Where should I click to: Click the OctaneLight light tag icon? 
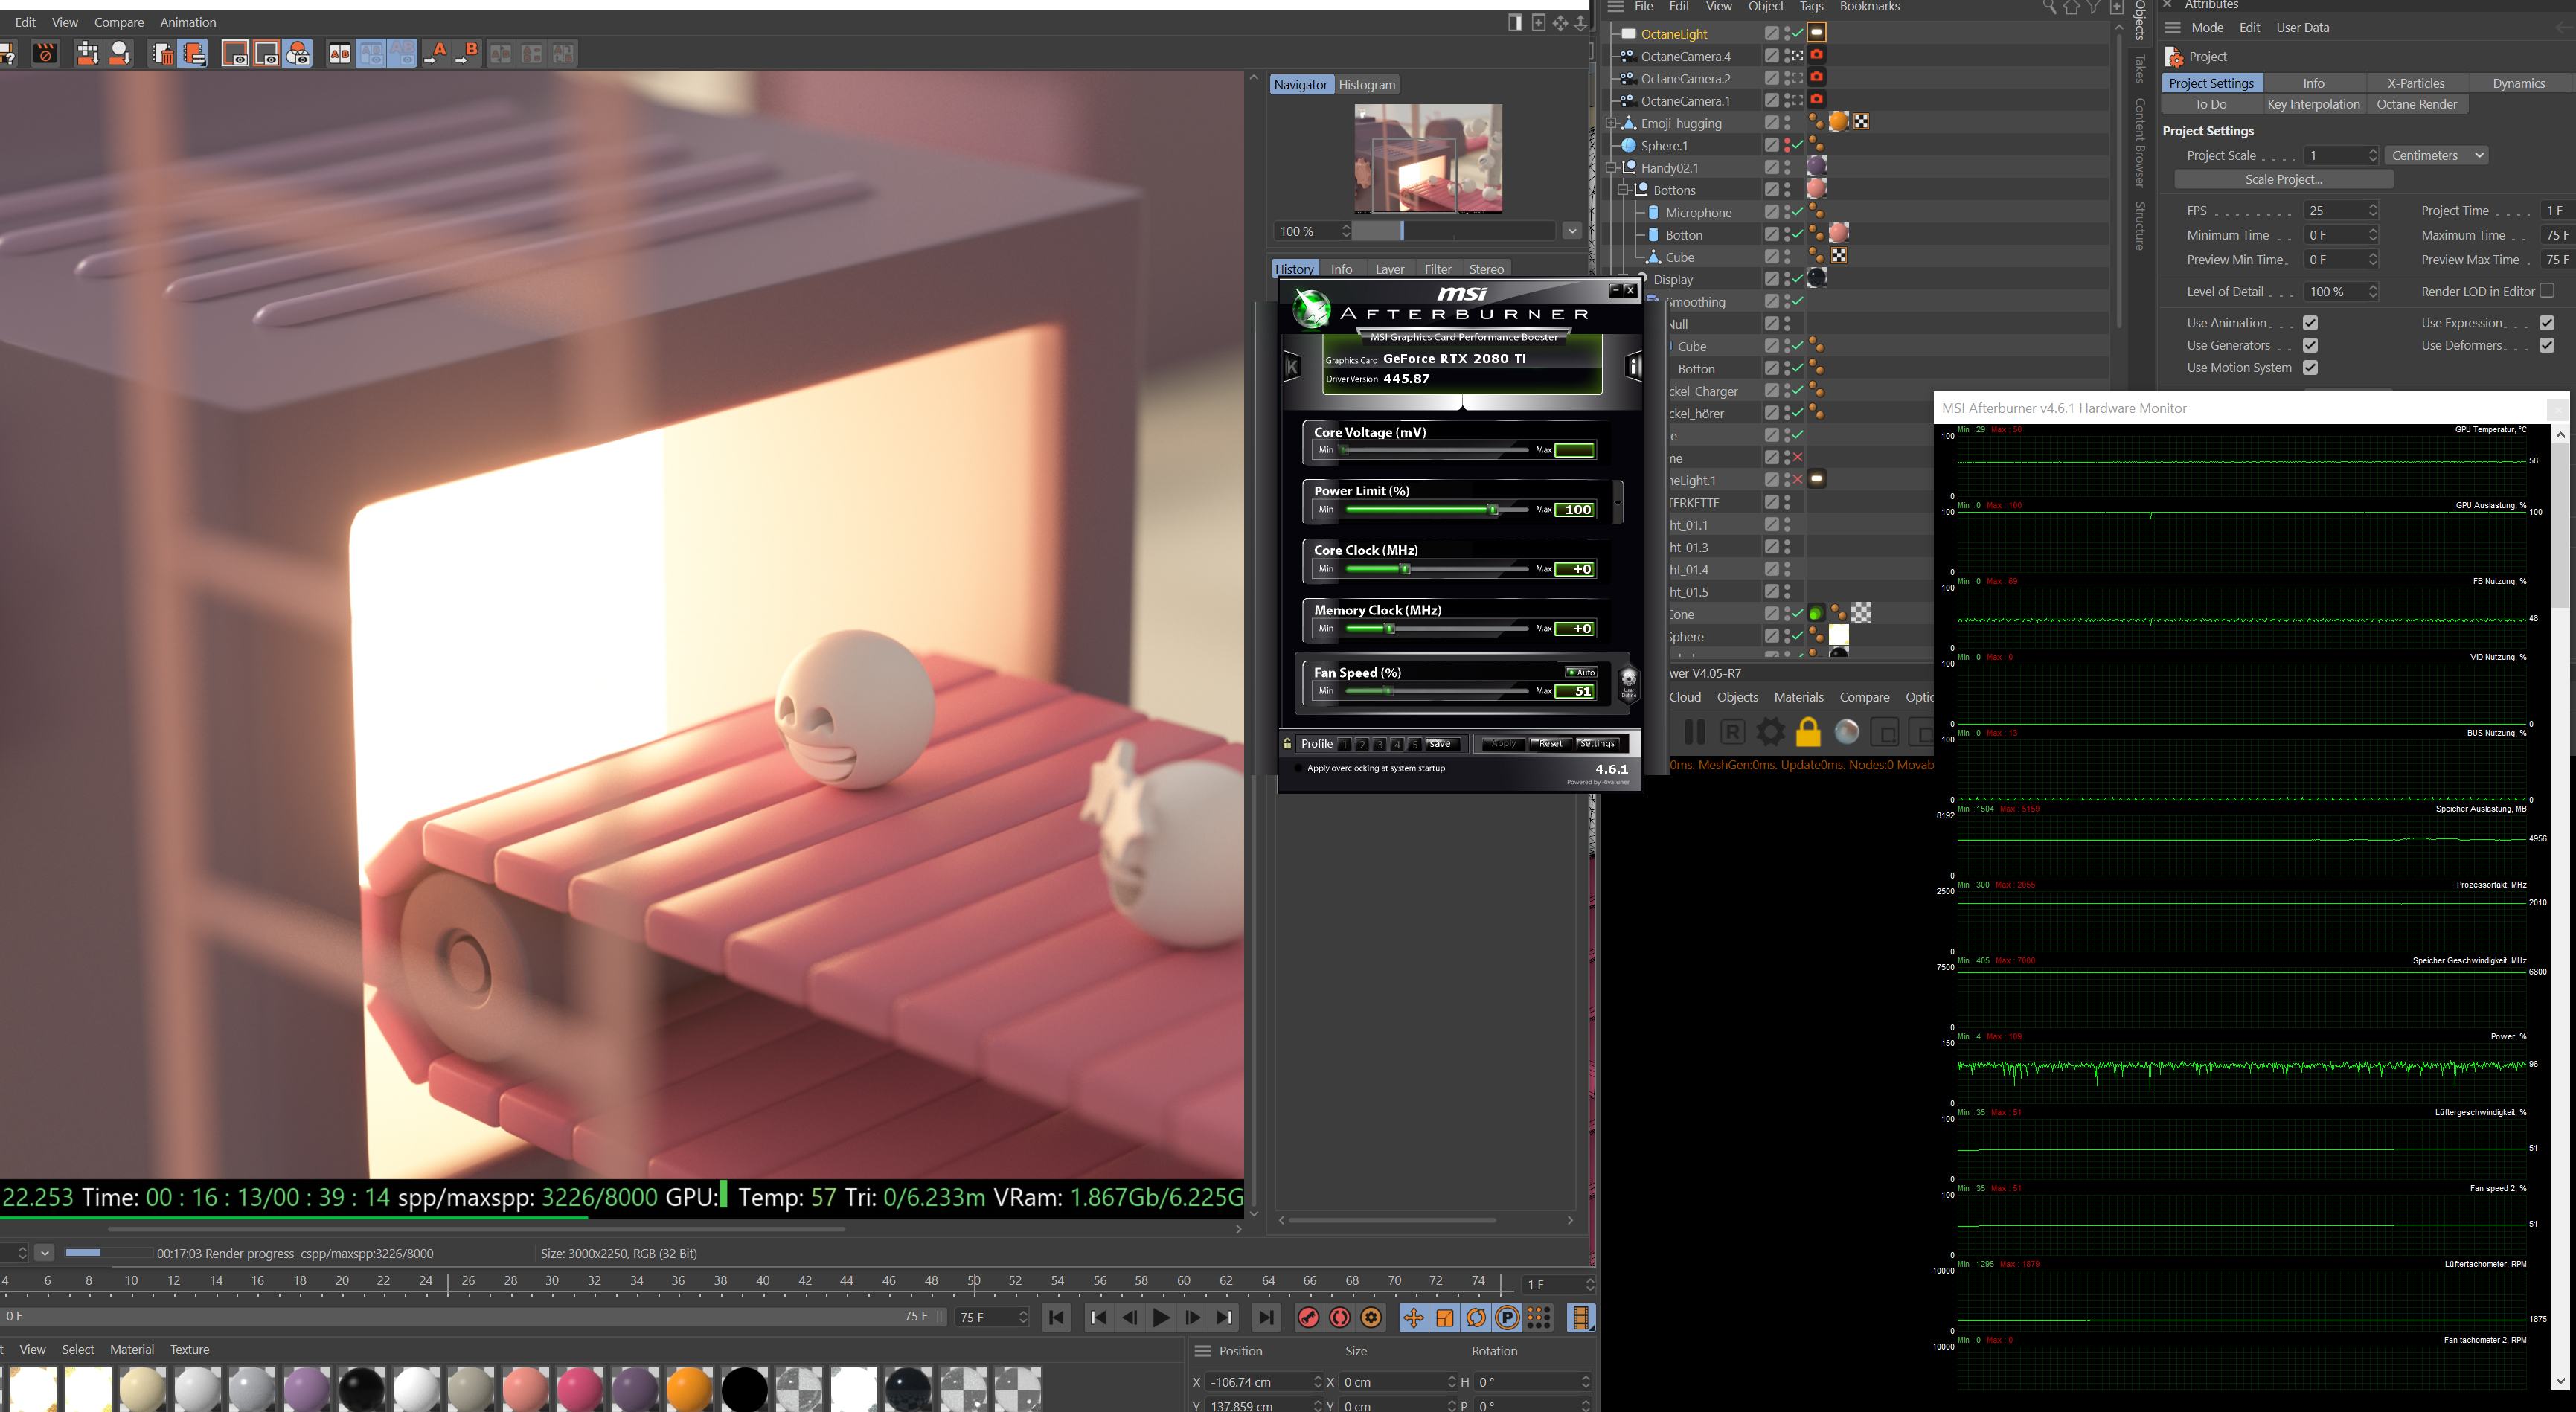(1817, 33)
